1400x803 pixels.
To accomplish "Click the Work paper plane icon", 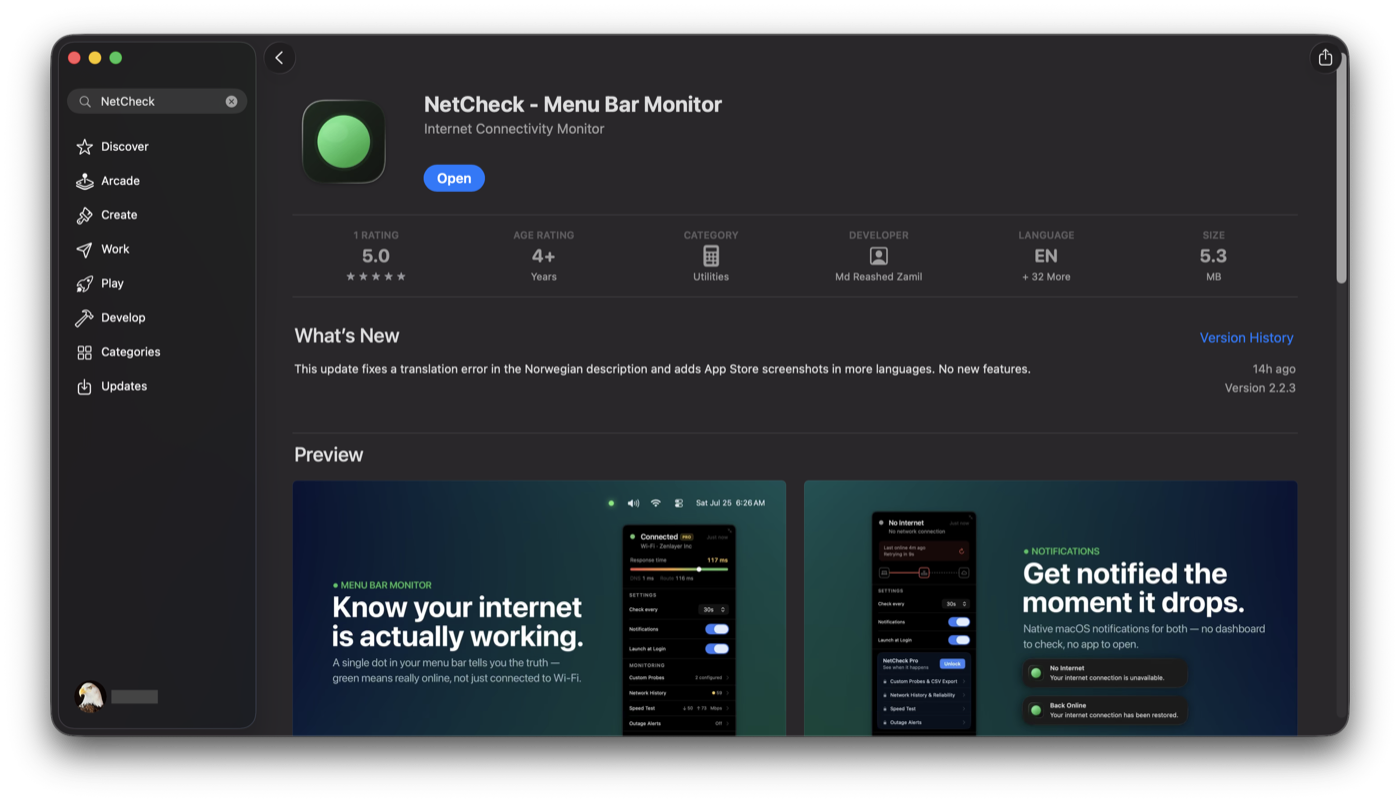I will (x=84, y=249).
